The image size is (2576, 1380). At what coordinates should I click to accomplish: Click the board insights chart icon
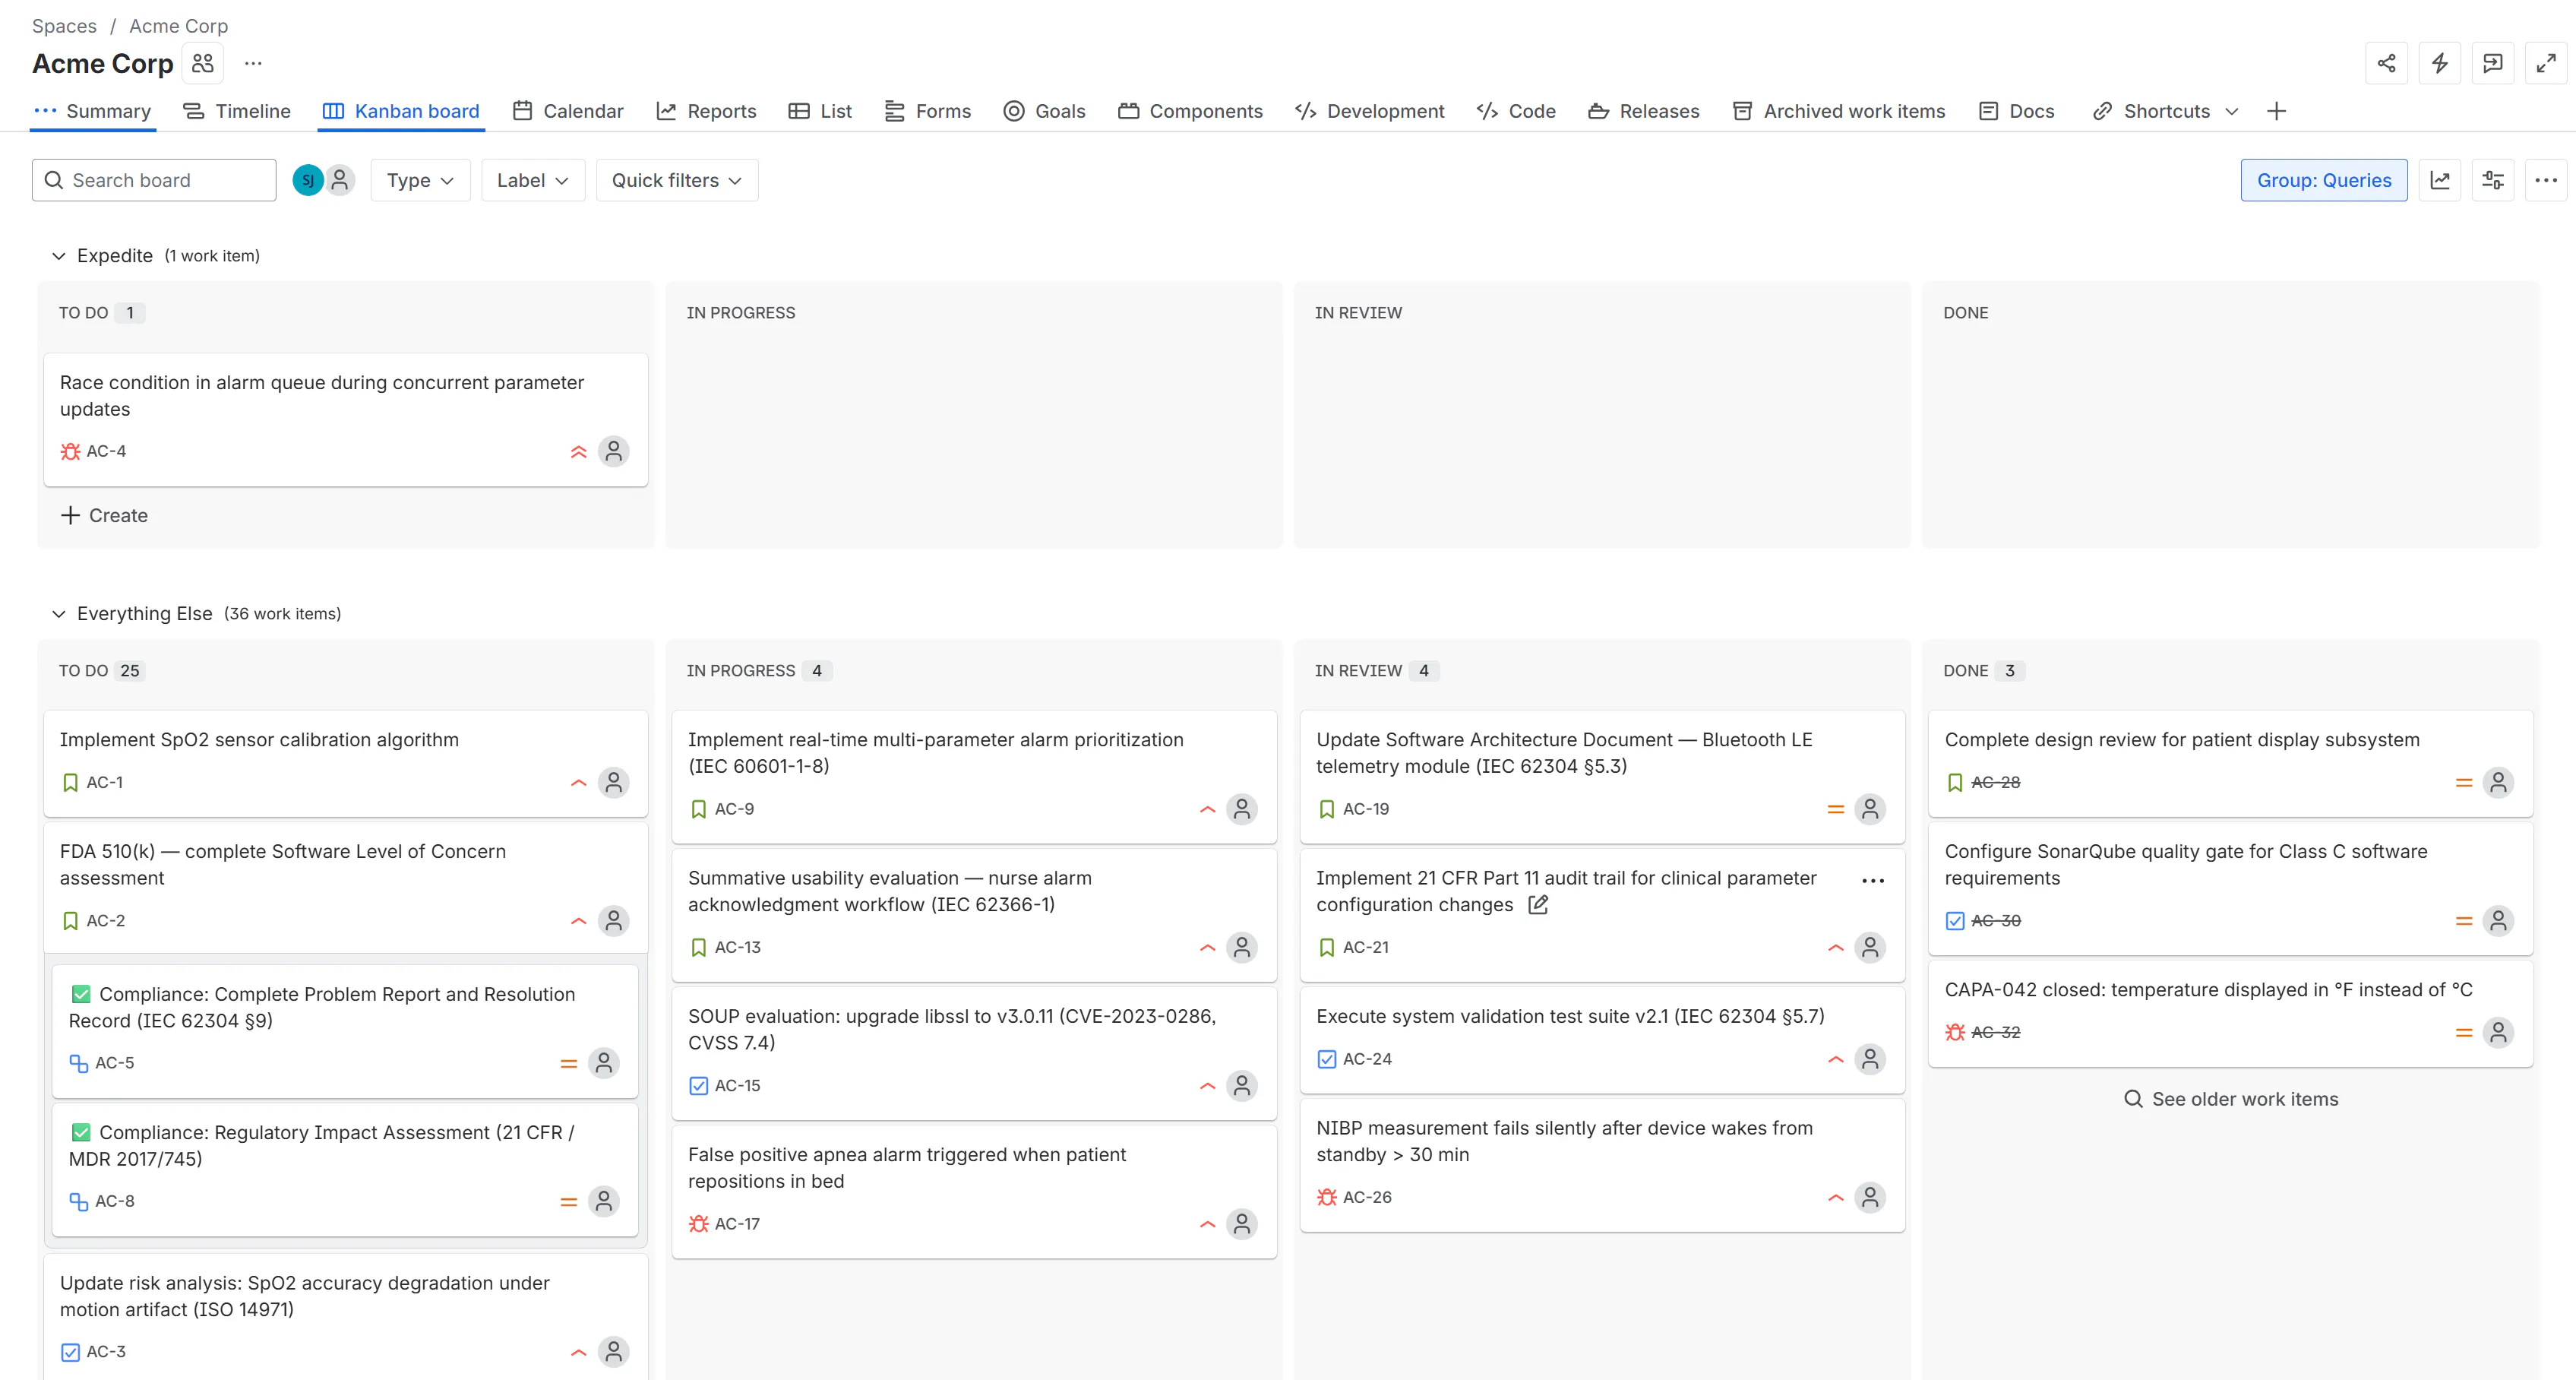(2440, 180)
